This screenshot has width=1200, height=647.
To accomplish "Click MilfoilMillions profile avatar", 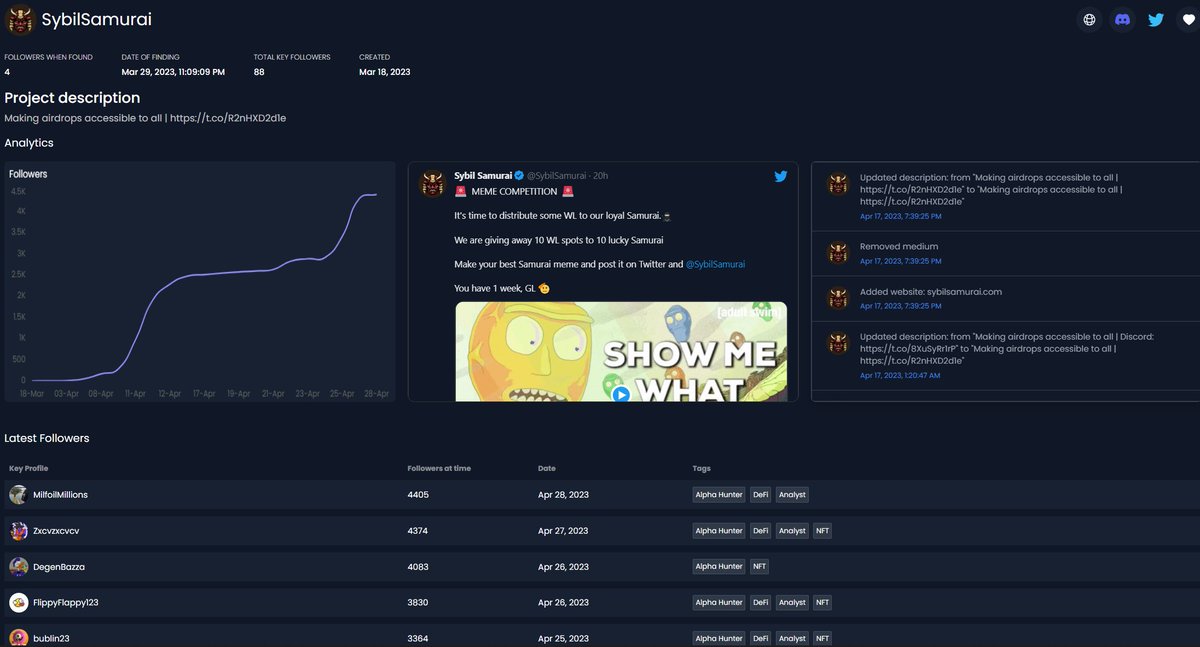I will coord(18,495).
